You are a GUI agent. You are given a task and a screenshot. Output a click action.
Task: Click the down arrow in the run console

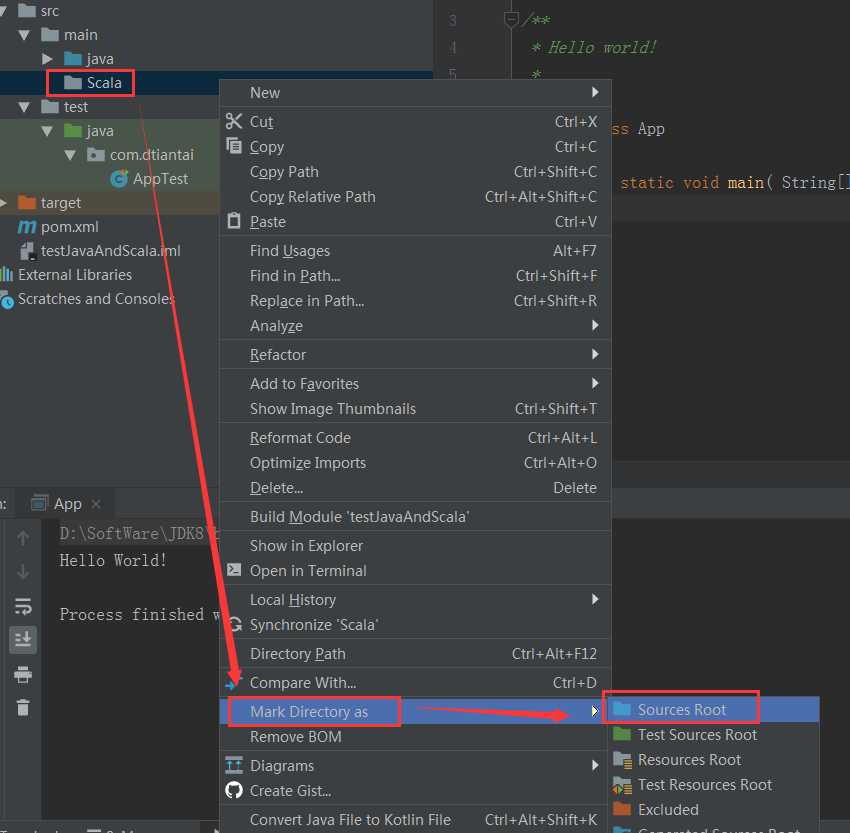pyautogui.click(x=23, y=571)
